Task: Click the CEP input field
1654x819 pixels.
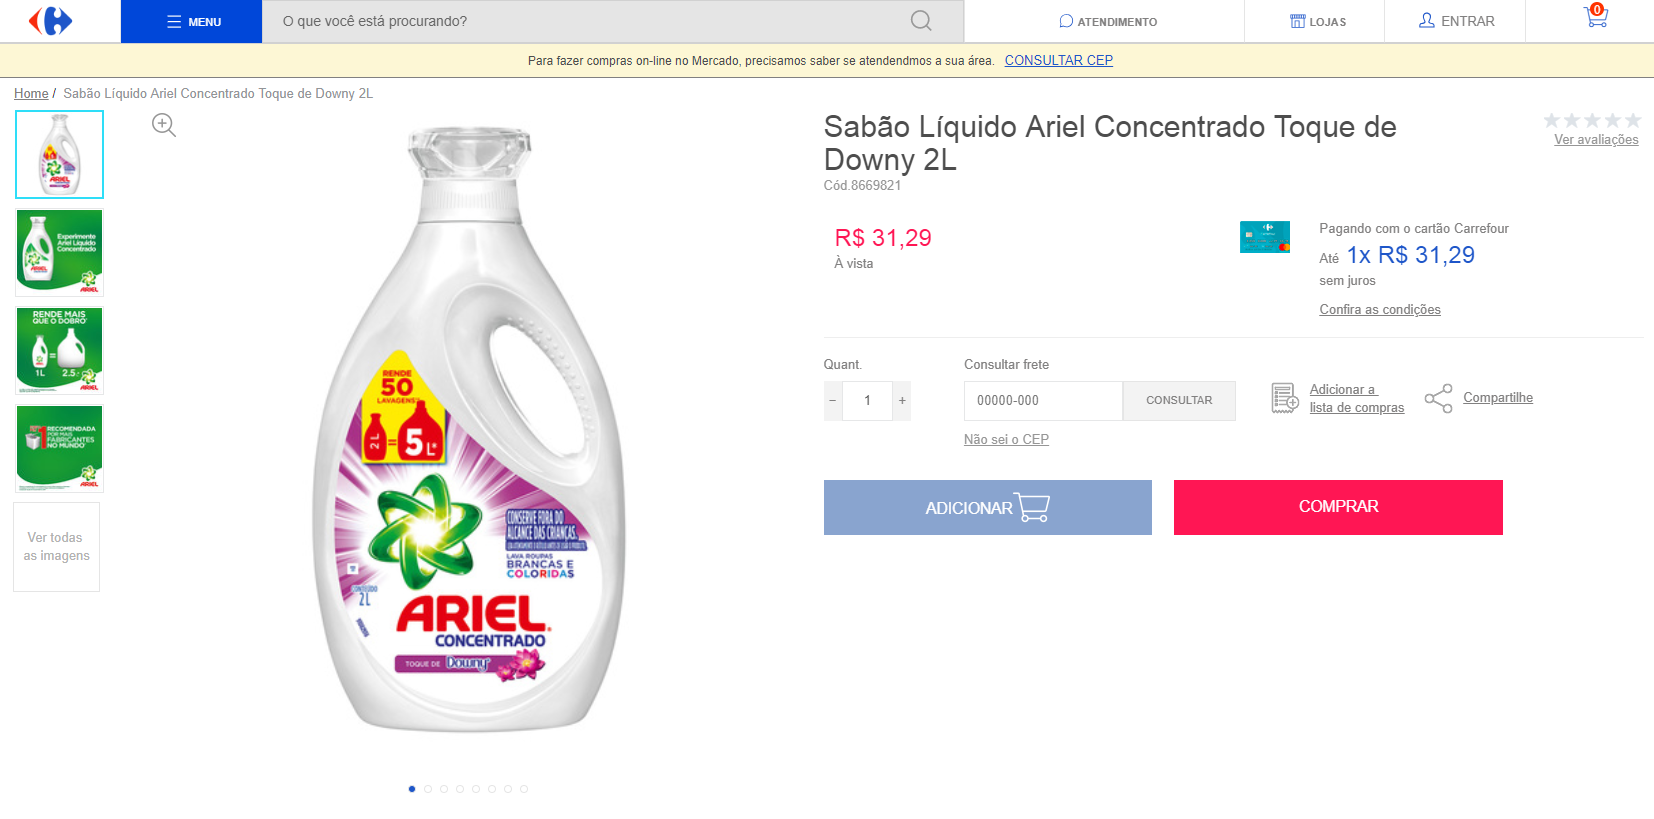Action: coord(1043,400)
